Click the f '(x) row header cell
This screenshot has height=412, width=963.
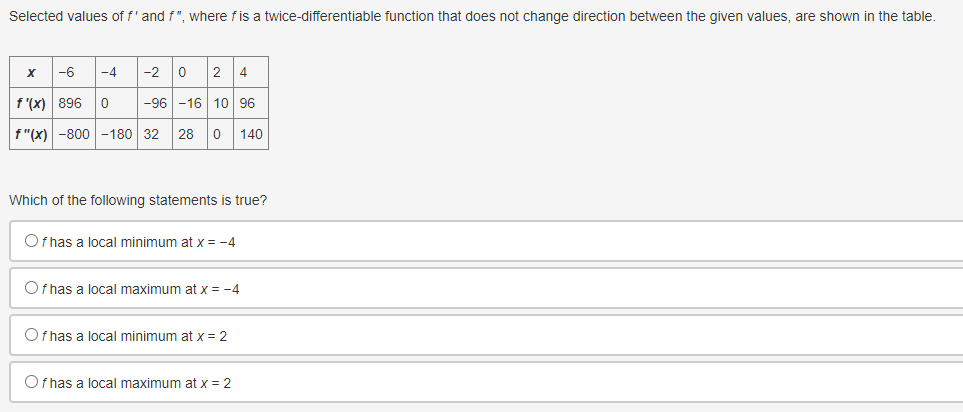point(31,103)
